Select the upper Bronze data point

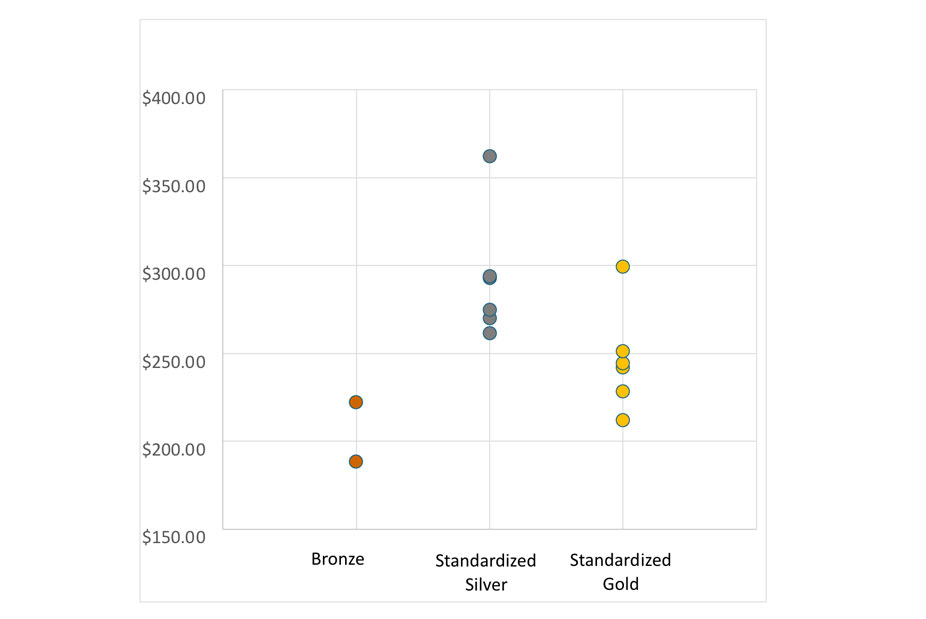pyautogui.click(x=356, y=402)
